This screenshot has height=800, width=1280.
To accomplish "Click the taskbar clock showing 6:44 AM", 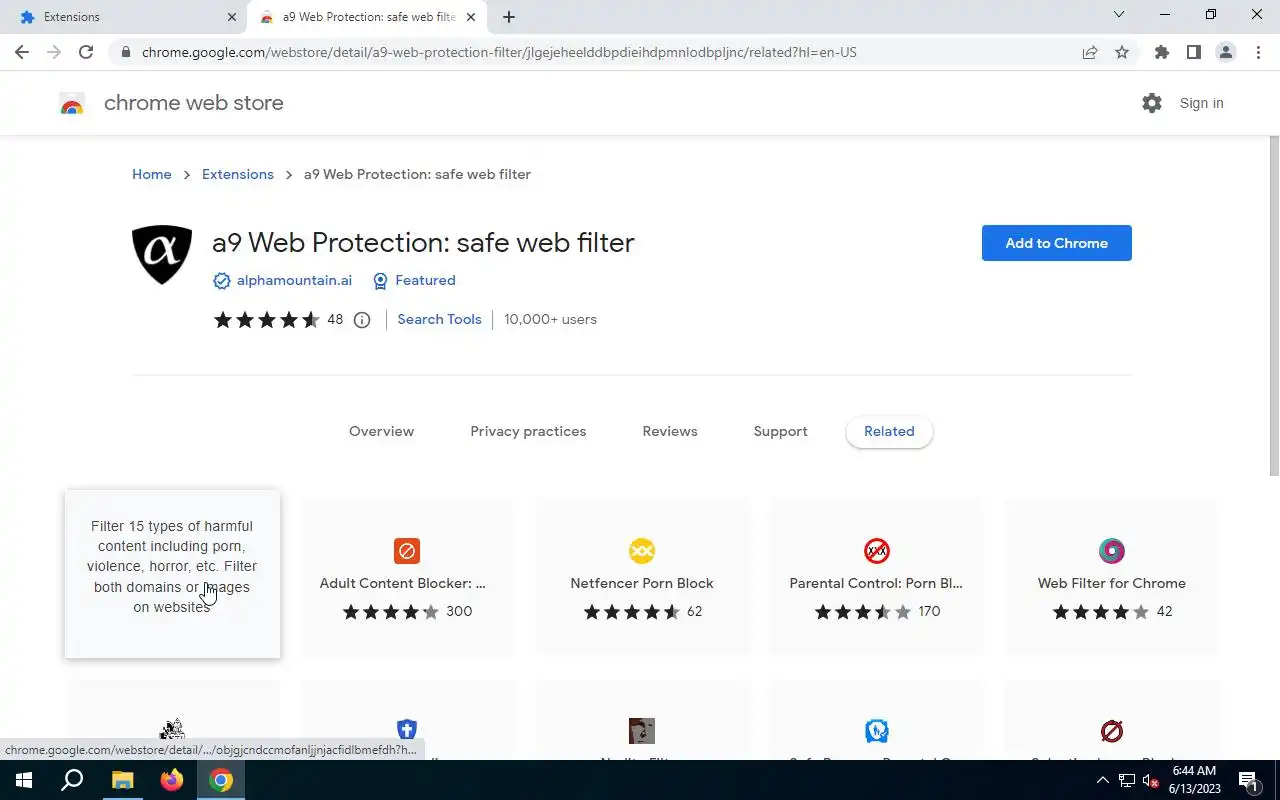I will (x=1194, y=780).
